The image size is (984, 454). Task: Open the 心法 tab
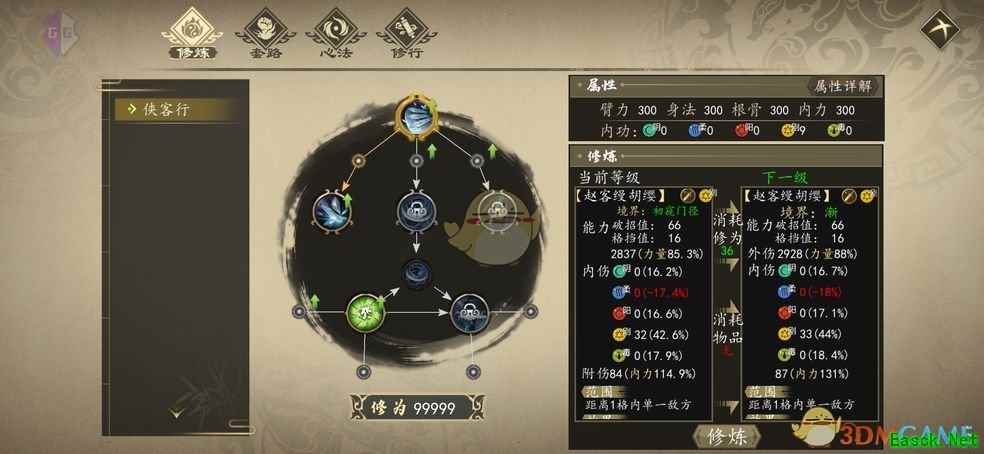(336, 34)
